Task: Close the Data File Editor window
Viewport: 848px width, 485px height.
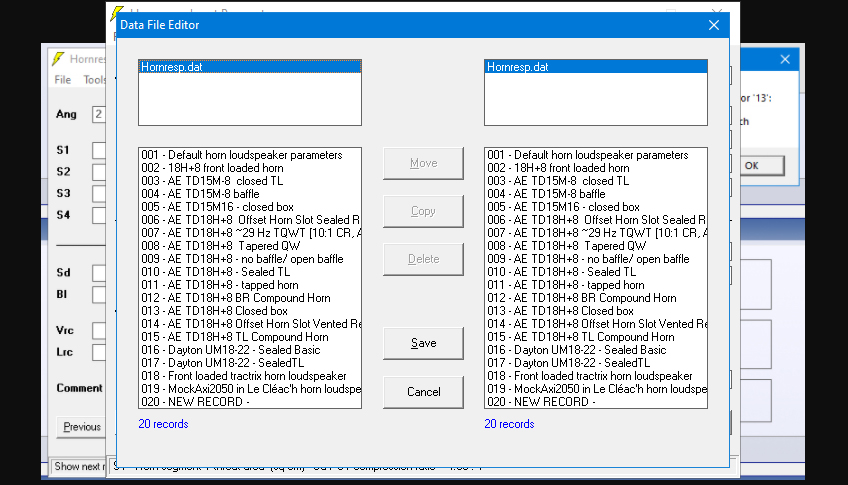Action: click(x=714, y=25)
